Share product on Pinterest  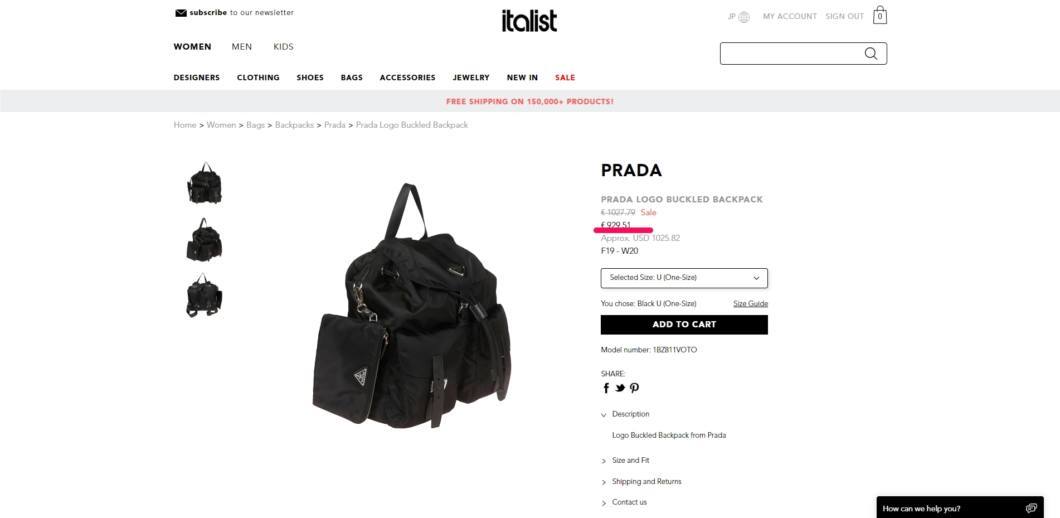(x=634, y=388)
